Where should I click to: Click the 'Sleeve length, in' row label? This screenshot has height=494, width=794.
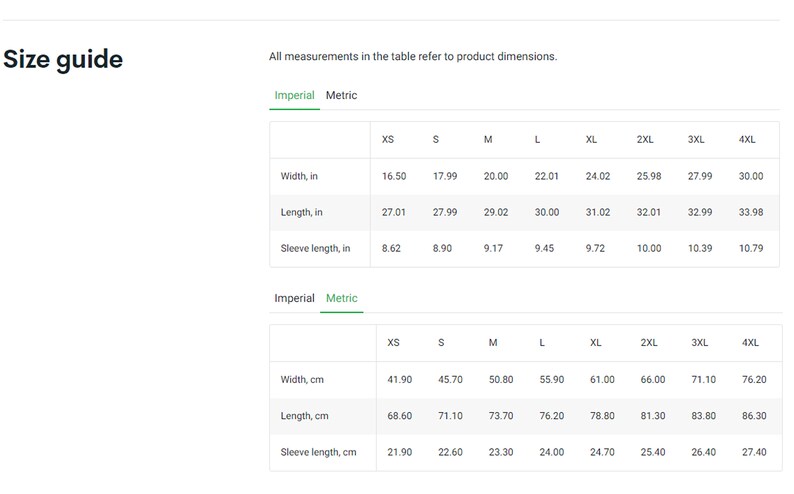pyautogui.click(x=315, y=248)
